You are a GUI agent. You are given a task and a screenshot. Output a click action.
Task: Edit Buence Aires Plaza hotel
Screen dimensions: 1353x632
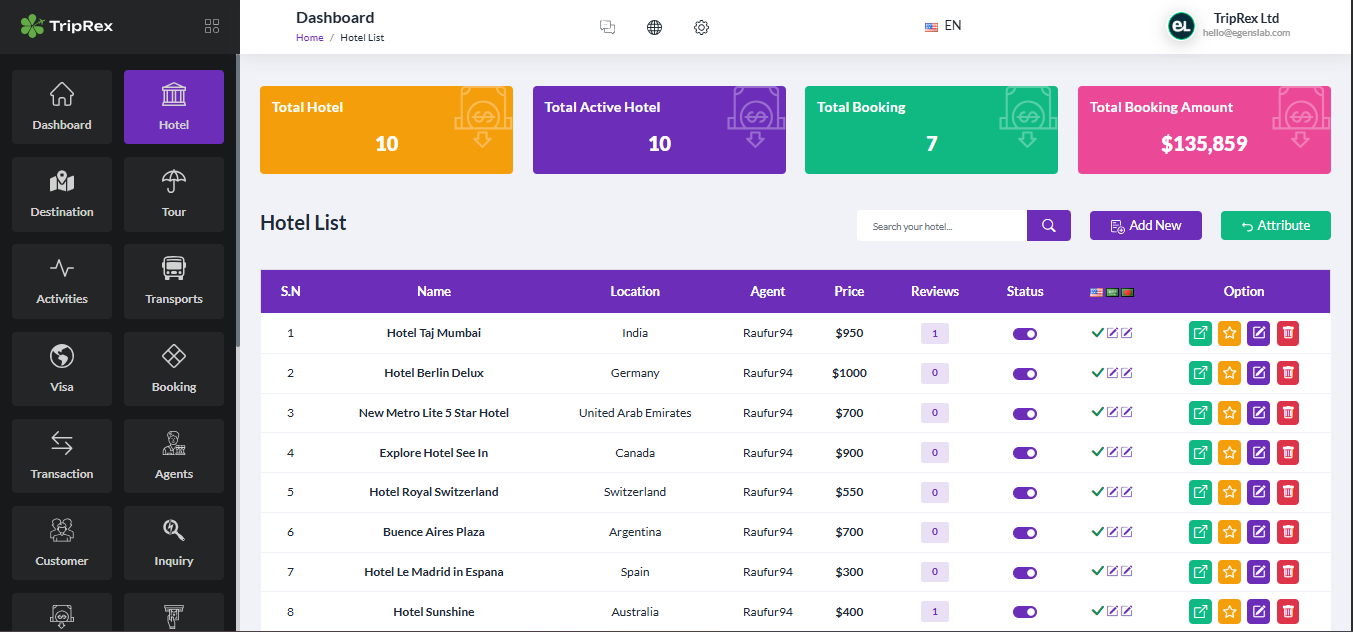1258,532
